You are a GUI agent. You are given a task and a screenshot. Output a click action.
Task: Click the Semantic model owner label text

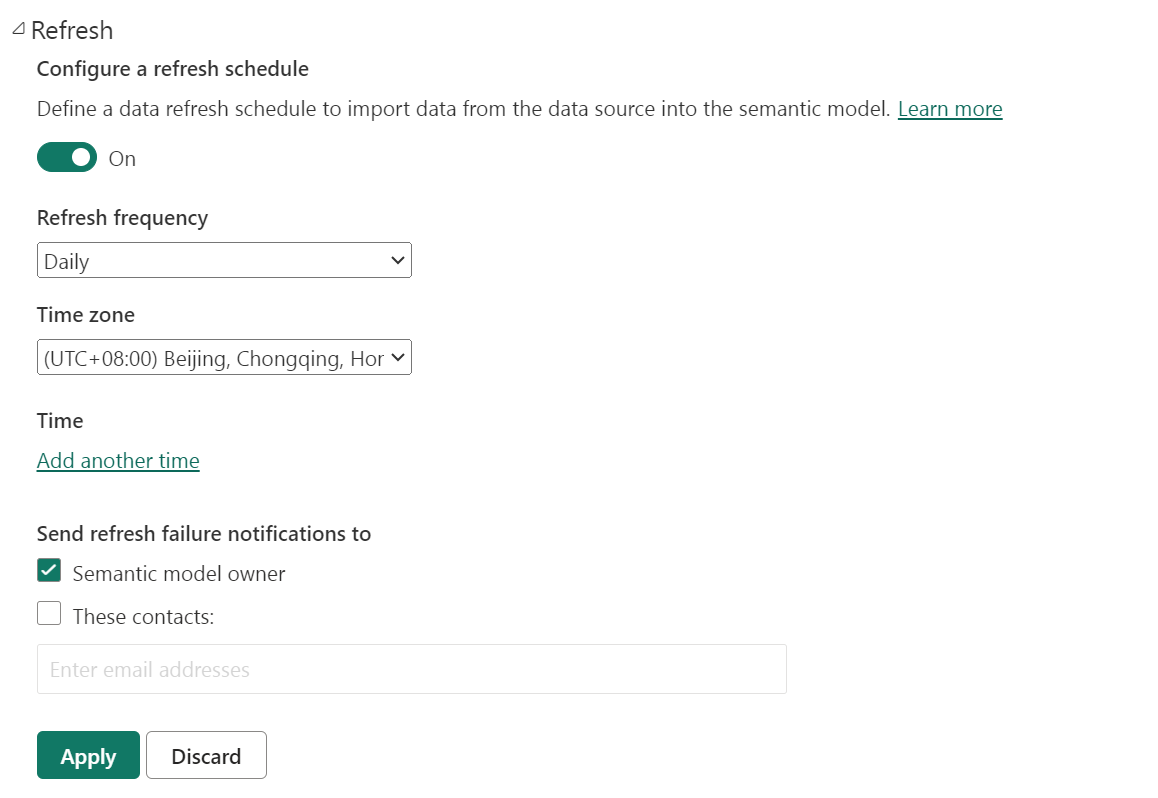point(179,574)
